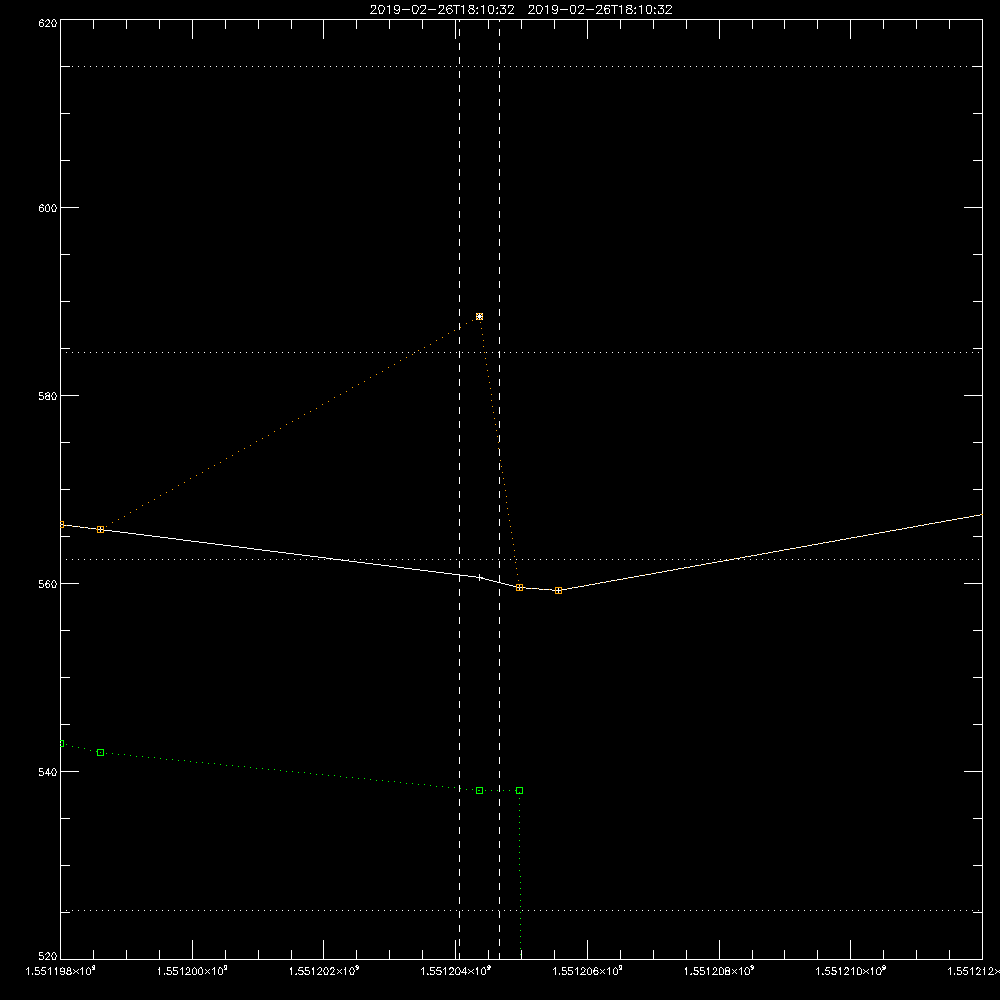Click the second 2019-02-26T18:10:32 timestamp in the title

point(600,10)
